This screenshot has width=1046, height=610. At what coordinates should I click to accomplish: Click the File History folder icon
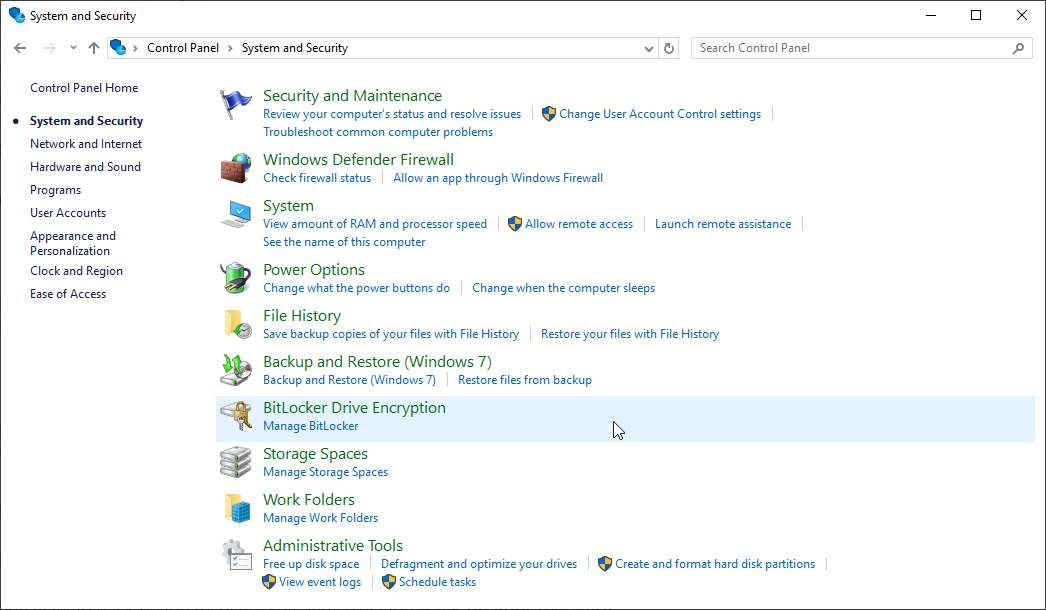(236, 323)
